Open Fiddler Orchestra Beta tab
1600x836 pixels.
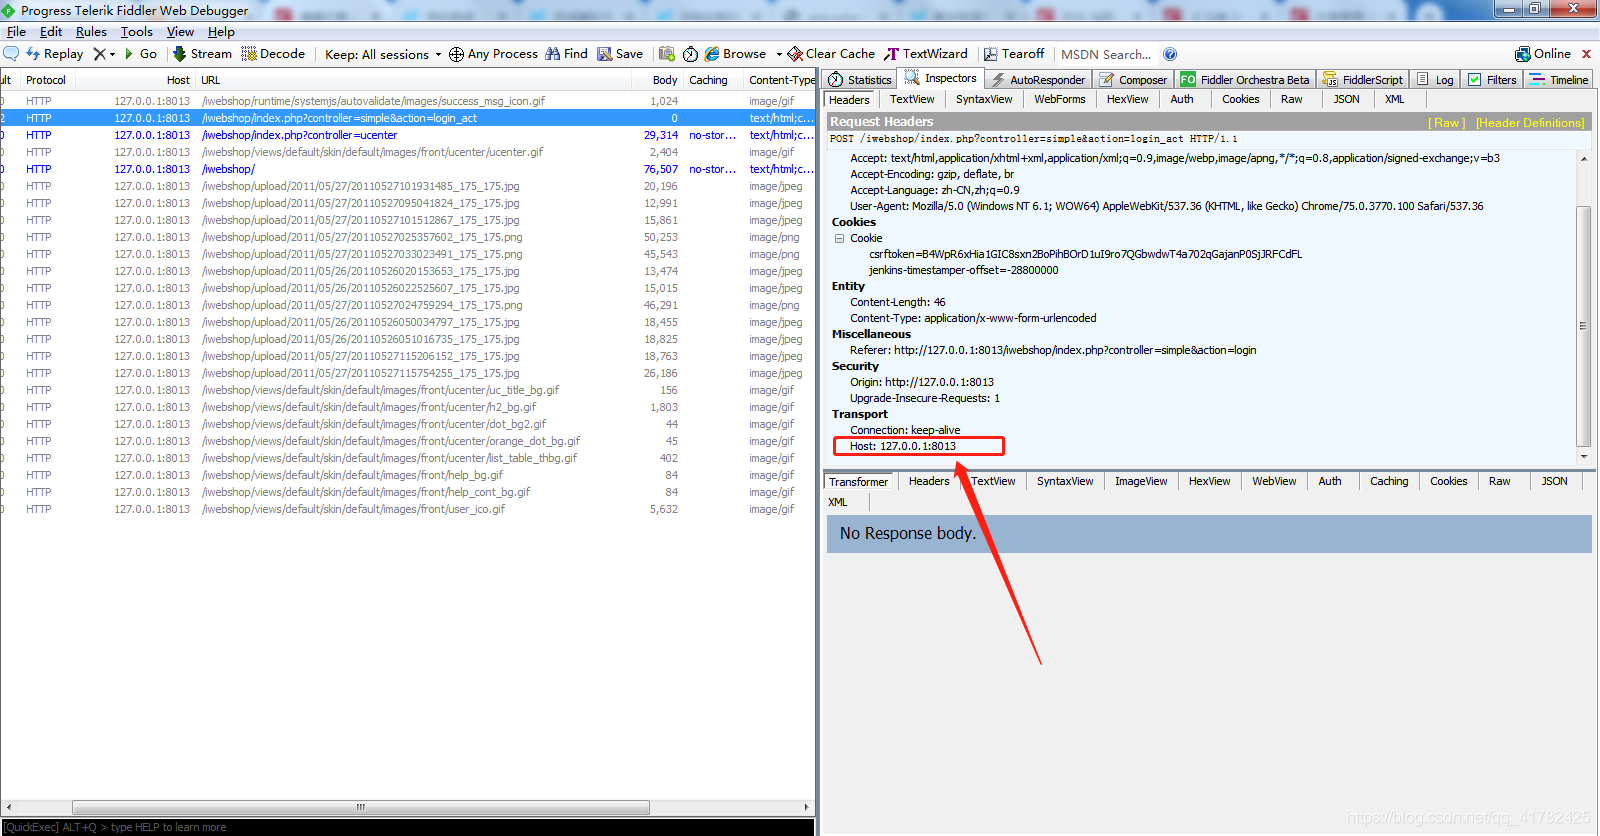point(1245,80)
